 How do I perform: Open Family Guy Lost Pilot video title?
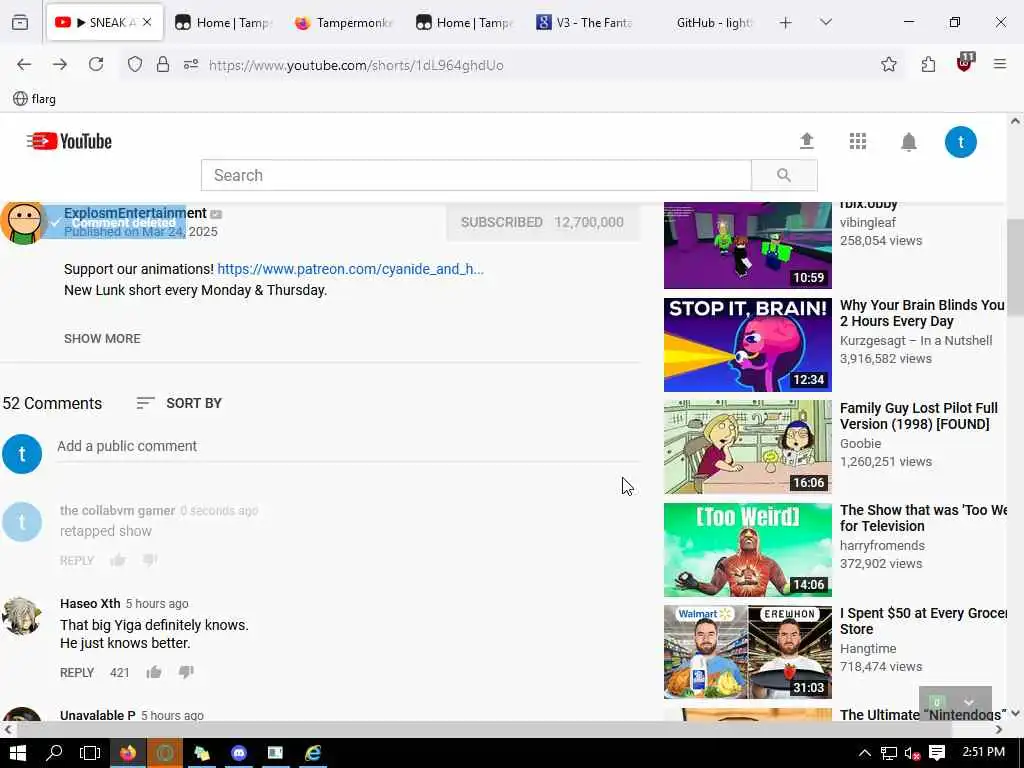click(918, 416)
